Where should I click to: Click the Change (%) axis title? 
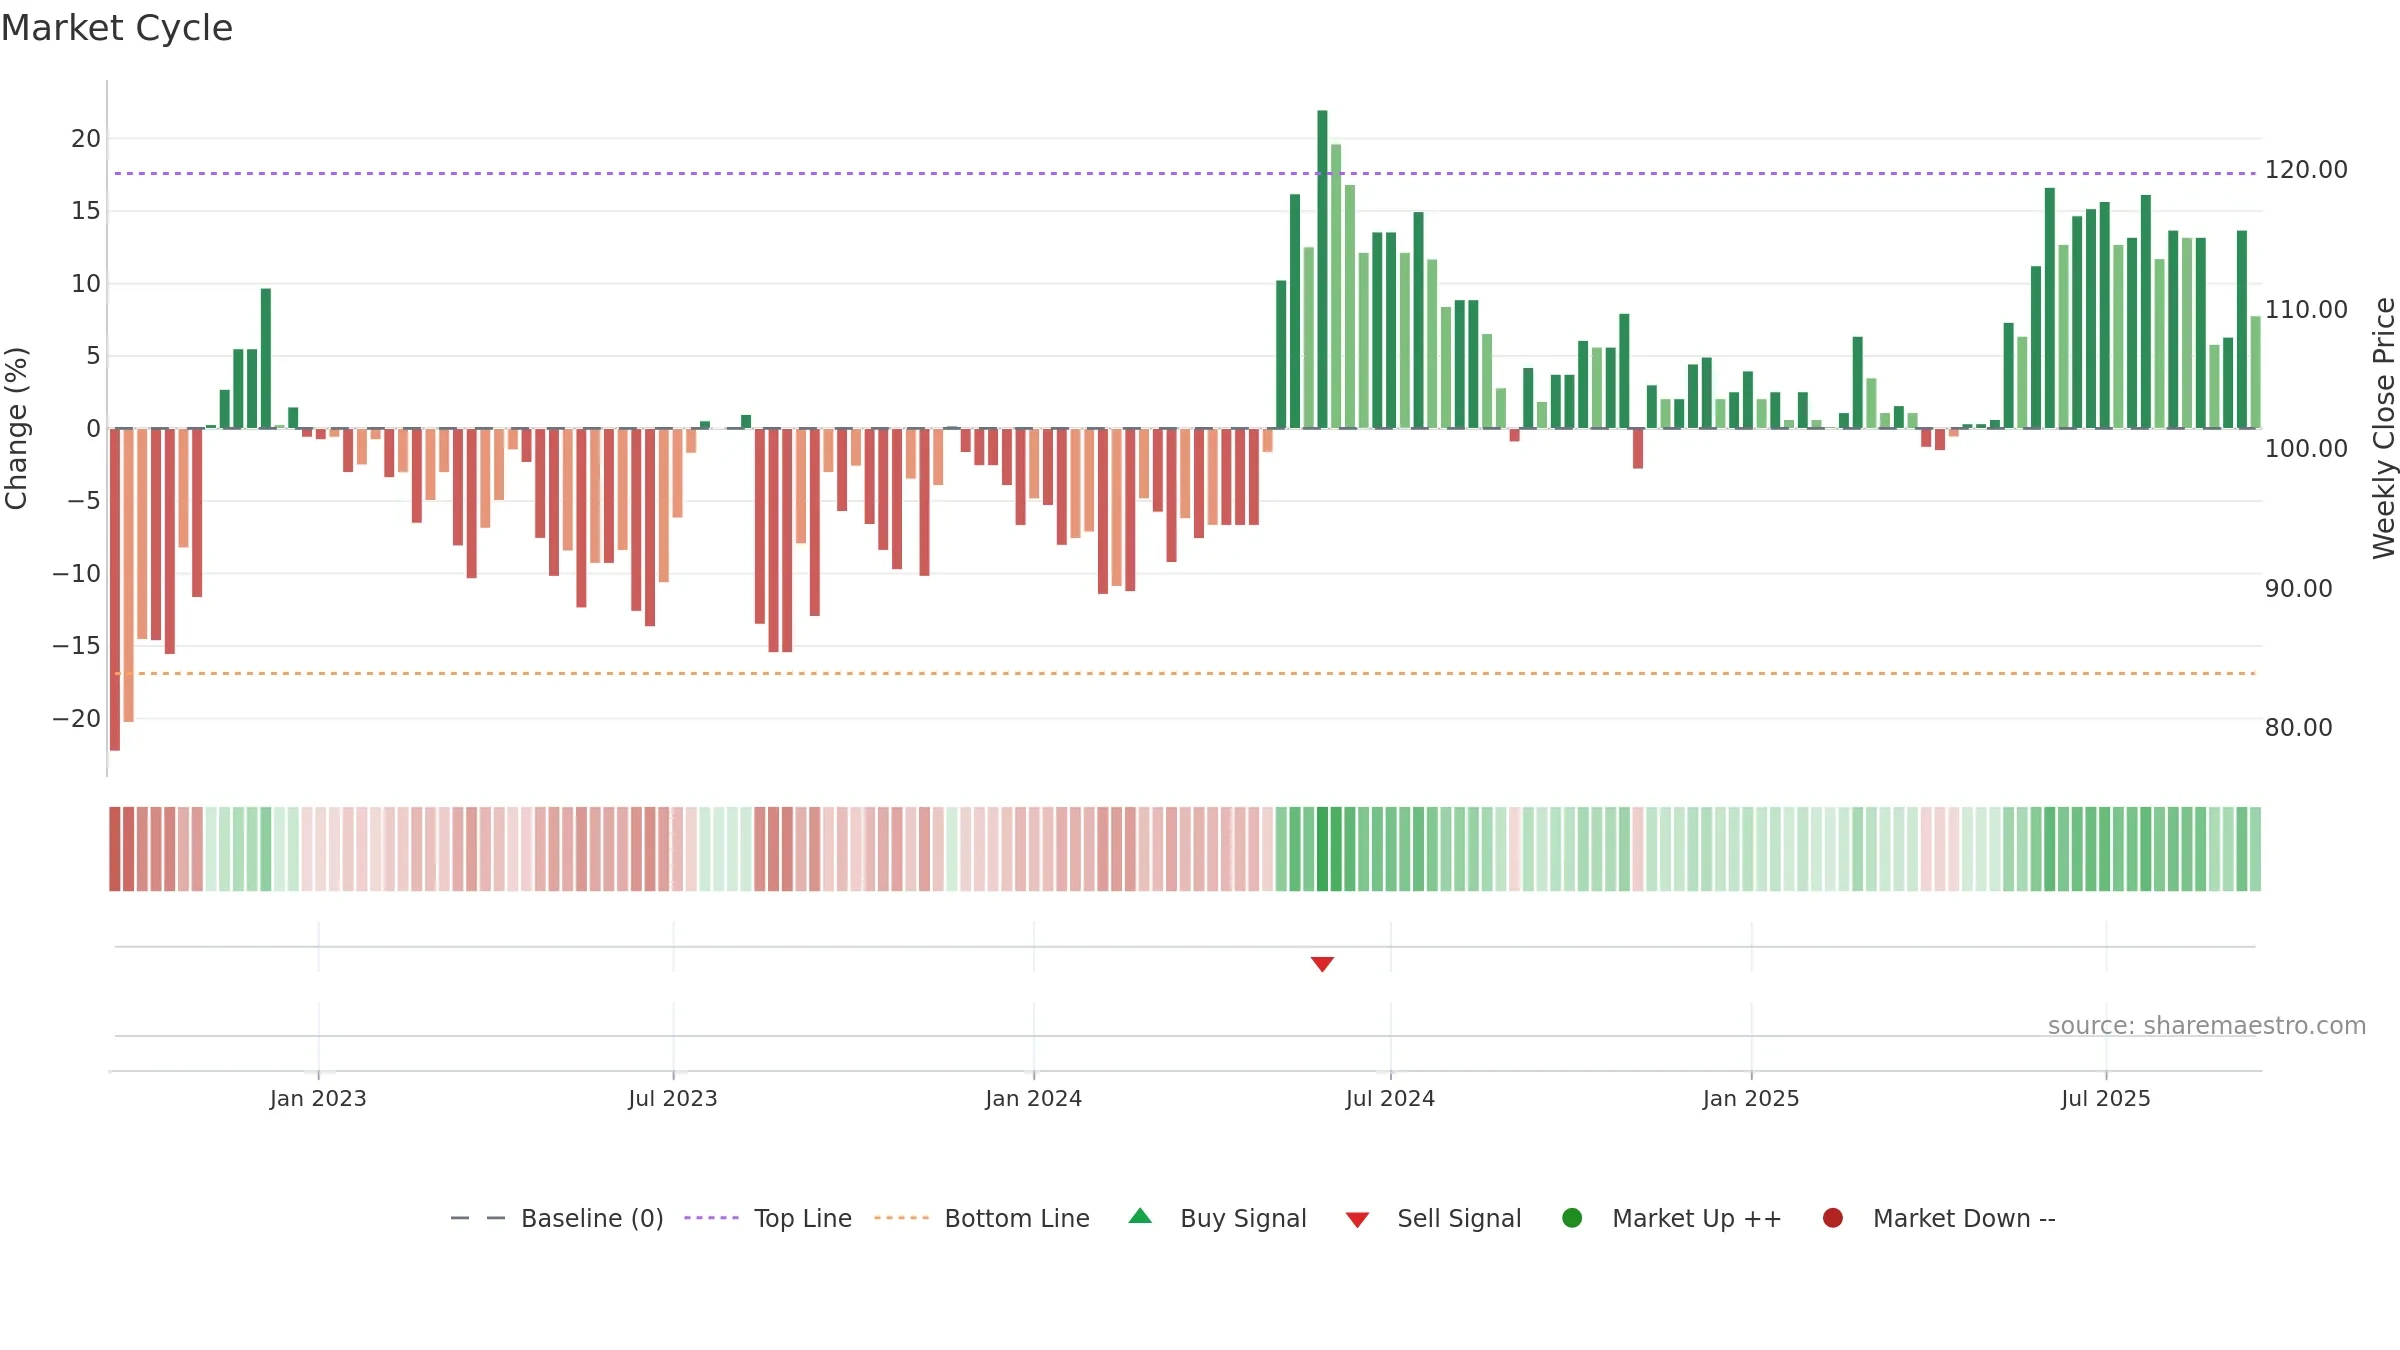pyautogui.click(x=16, y=428)
